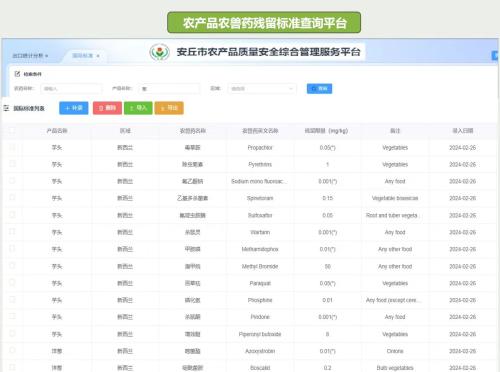Click the 'Paraquat' cell
This screenshot has width=500, height=372.
[260, 283]
